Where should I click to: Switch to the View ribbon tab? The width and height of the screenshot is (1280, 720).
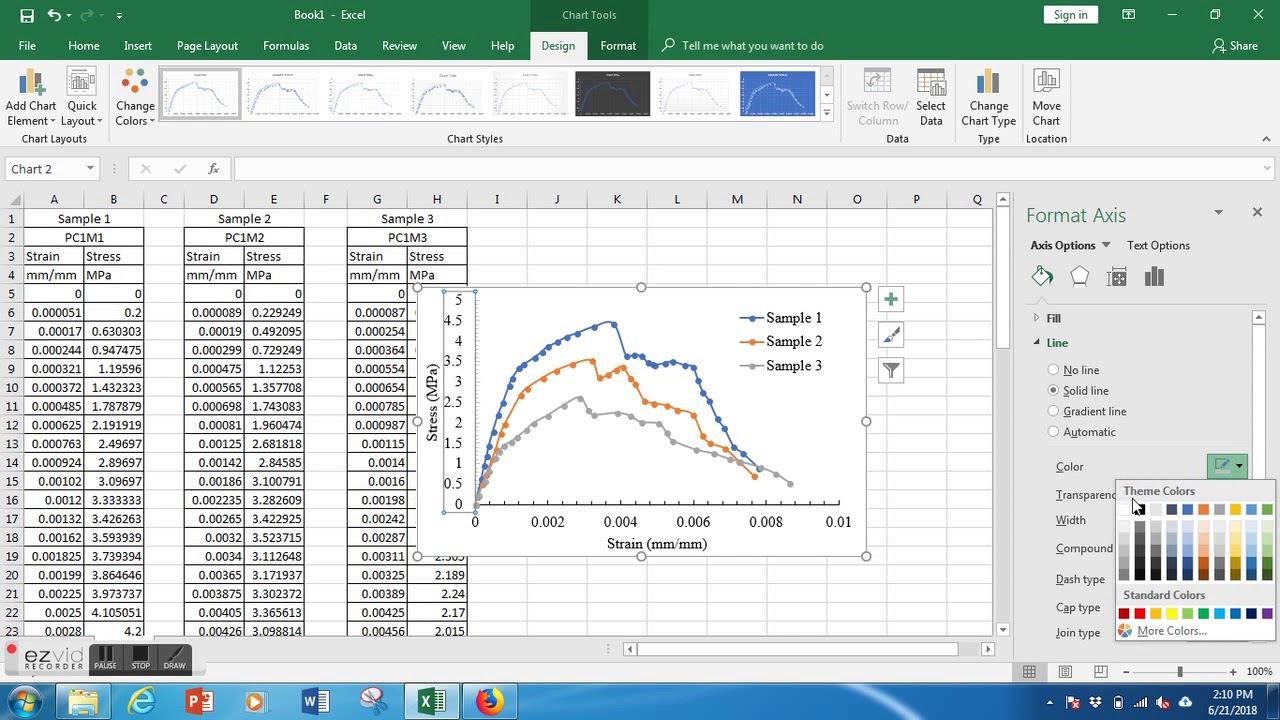[454, 46]
